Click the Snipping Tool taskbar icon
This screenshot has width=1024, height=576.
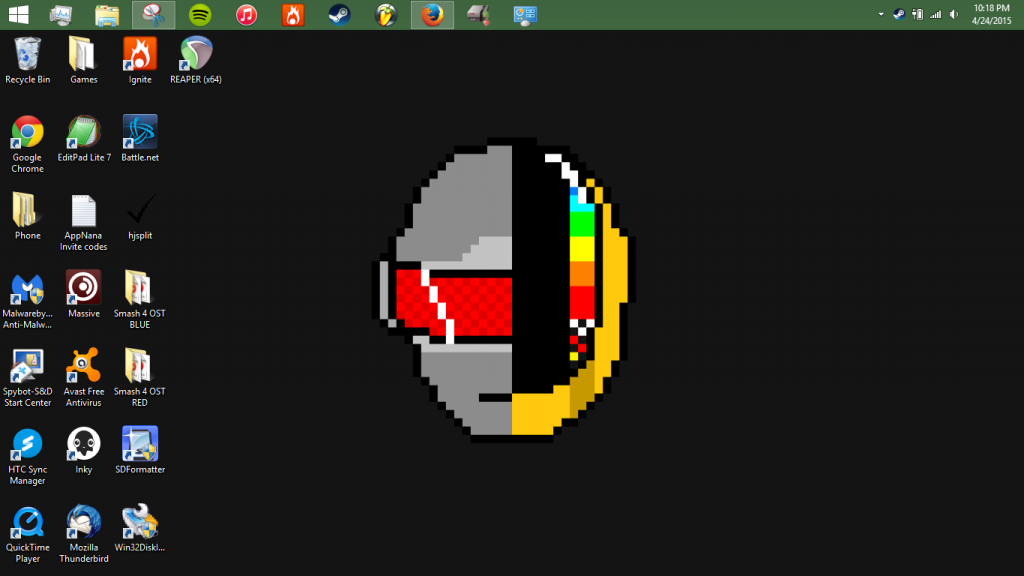point(153,15)
